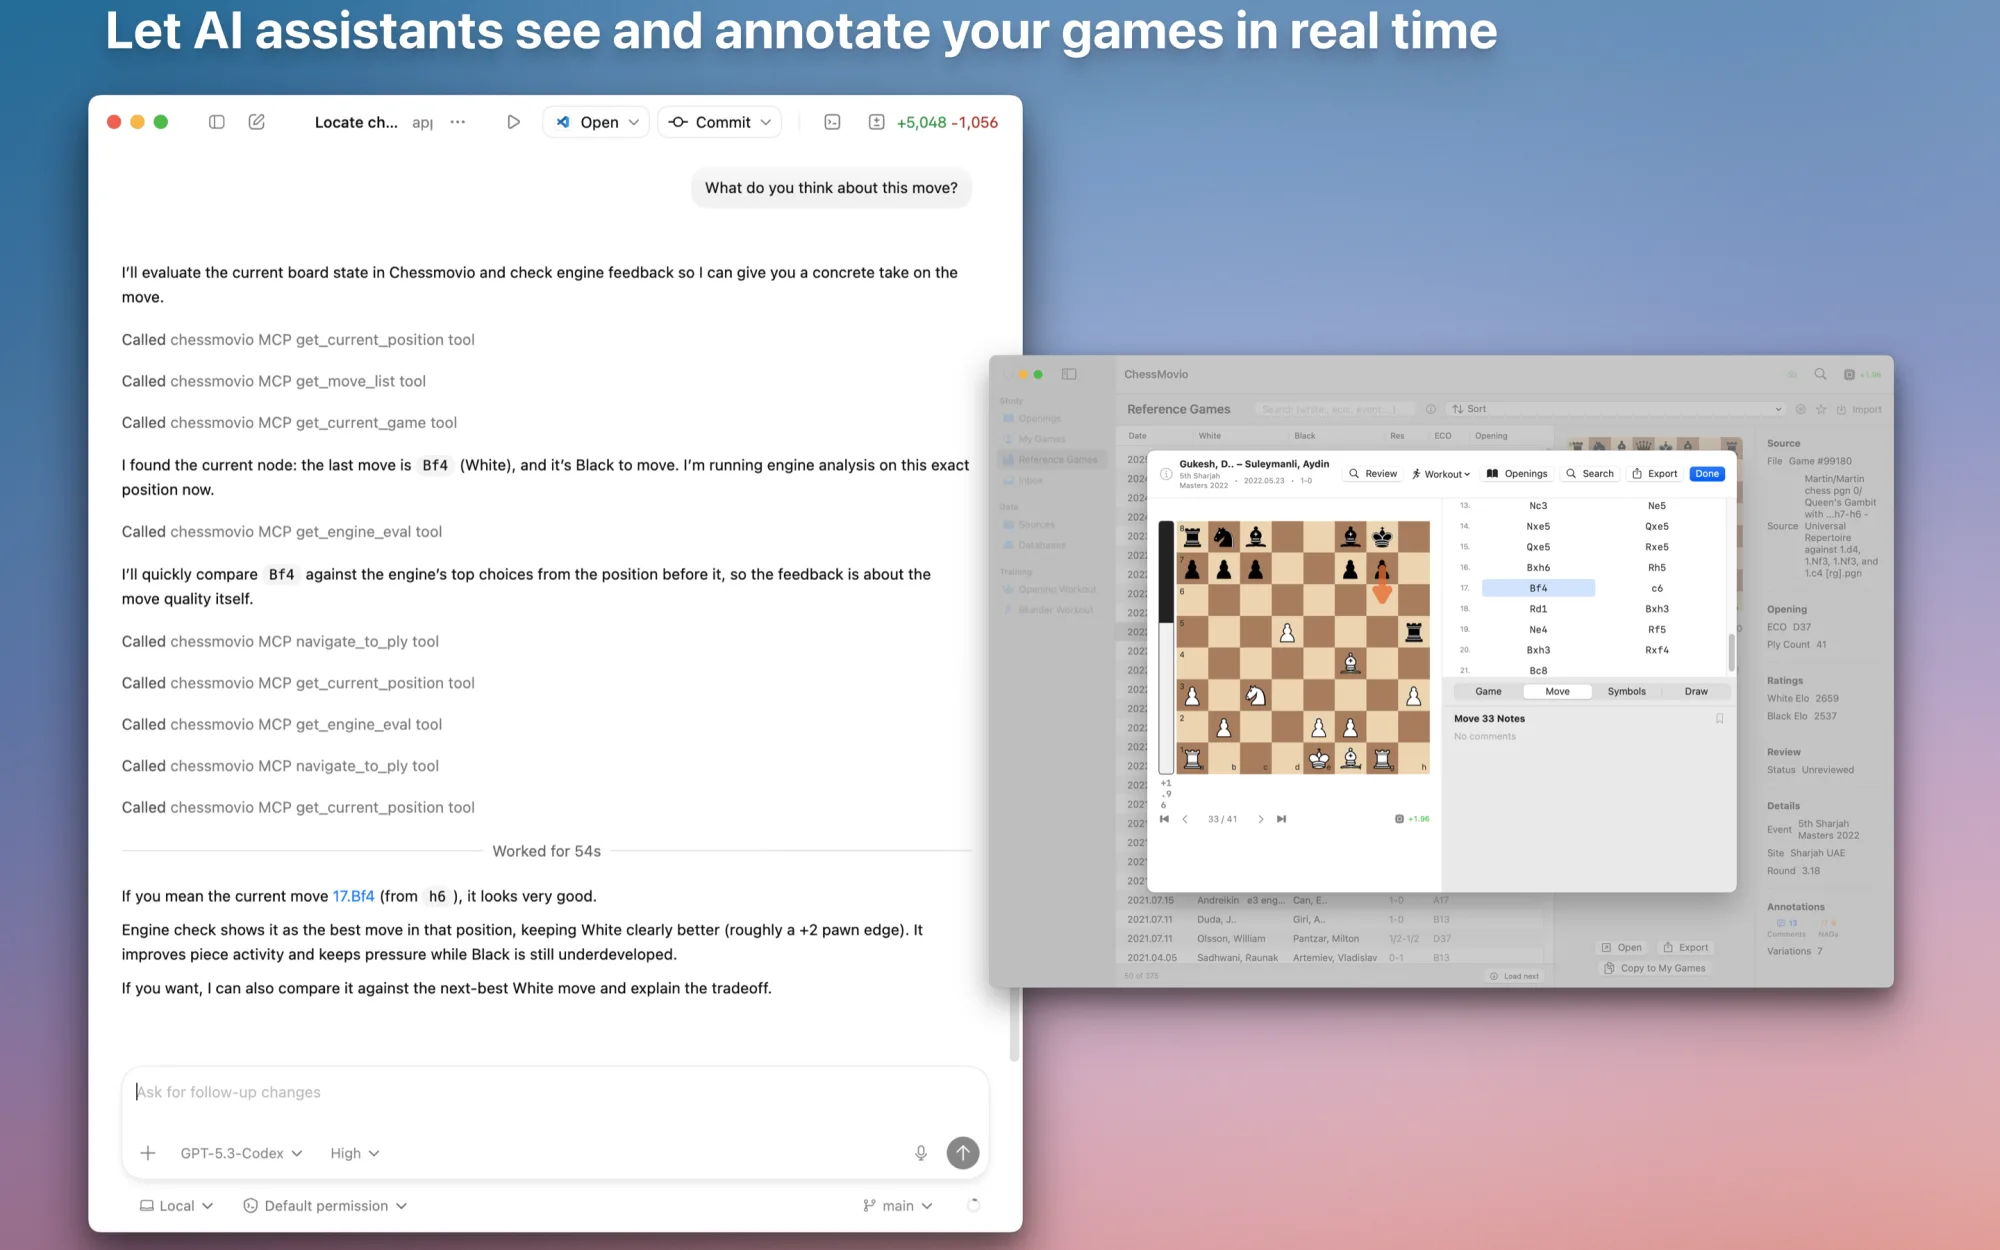Send message with the up-arrow button
2000x1250 pixels.
tap(963, 1153)
